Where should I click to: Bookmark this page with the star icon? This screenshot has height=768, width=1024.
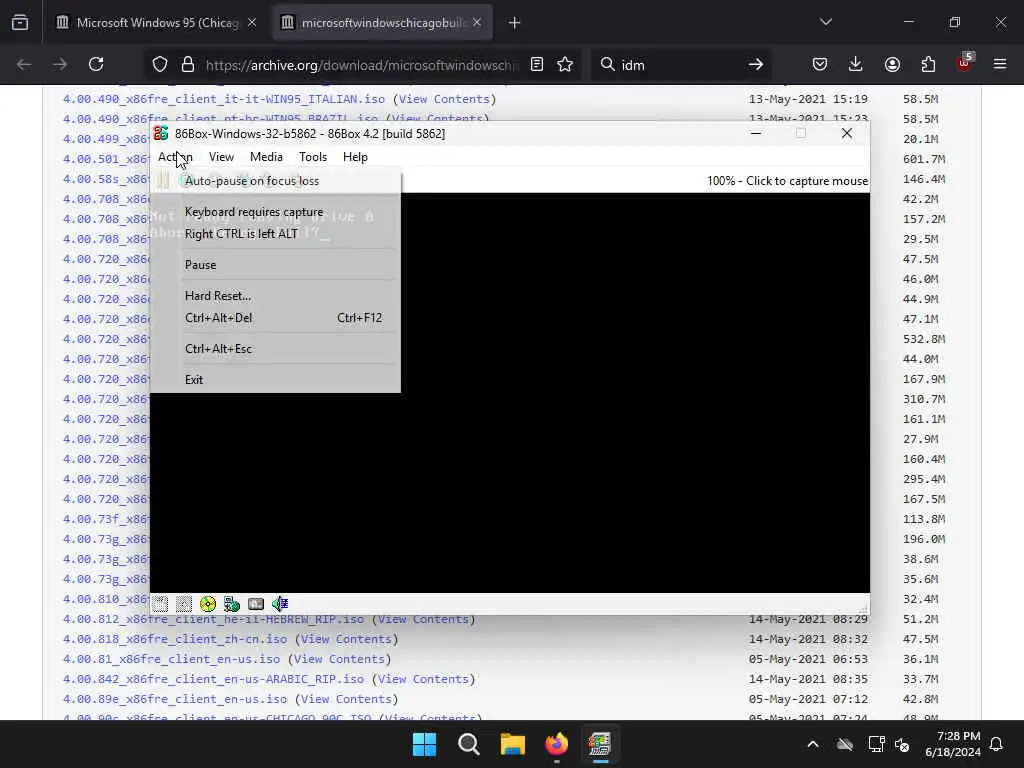tap(565, 64)
